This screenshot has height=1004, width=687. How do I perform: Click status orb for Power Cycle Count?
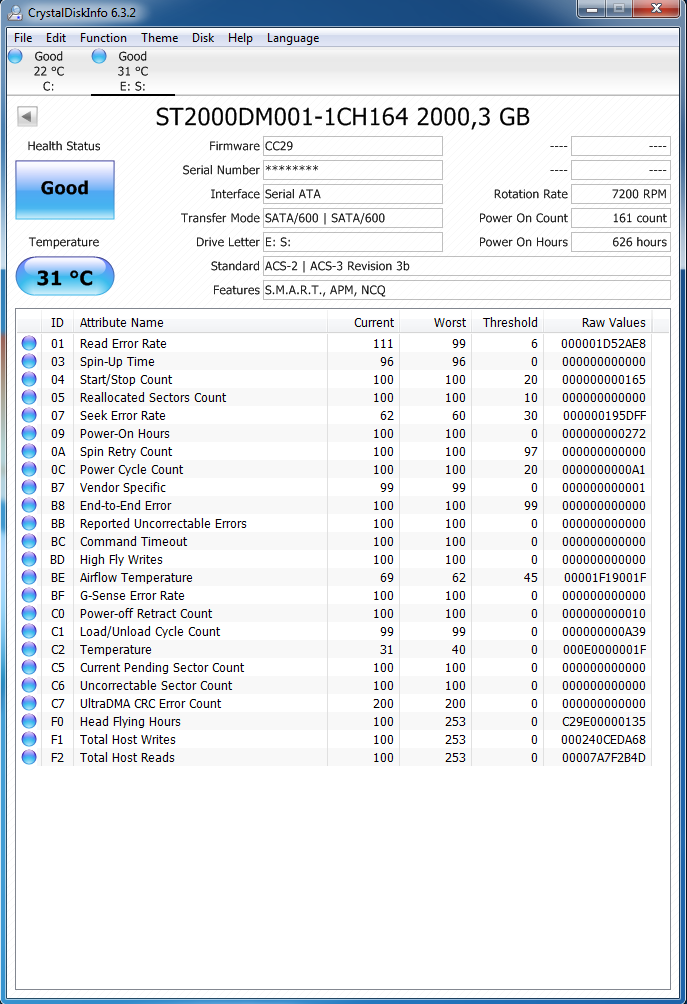click(29, 469)
